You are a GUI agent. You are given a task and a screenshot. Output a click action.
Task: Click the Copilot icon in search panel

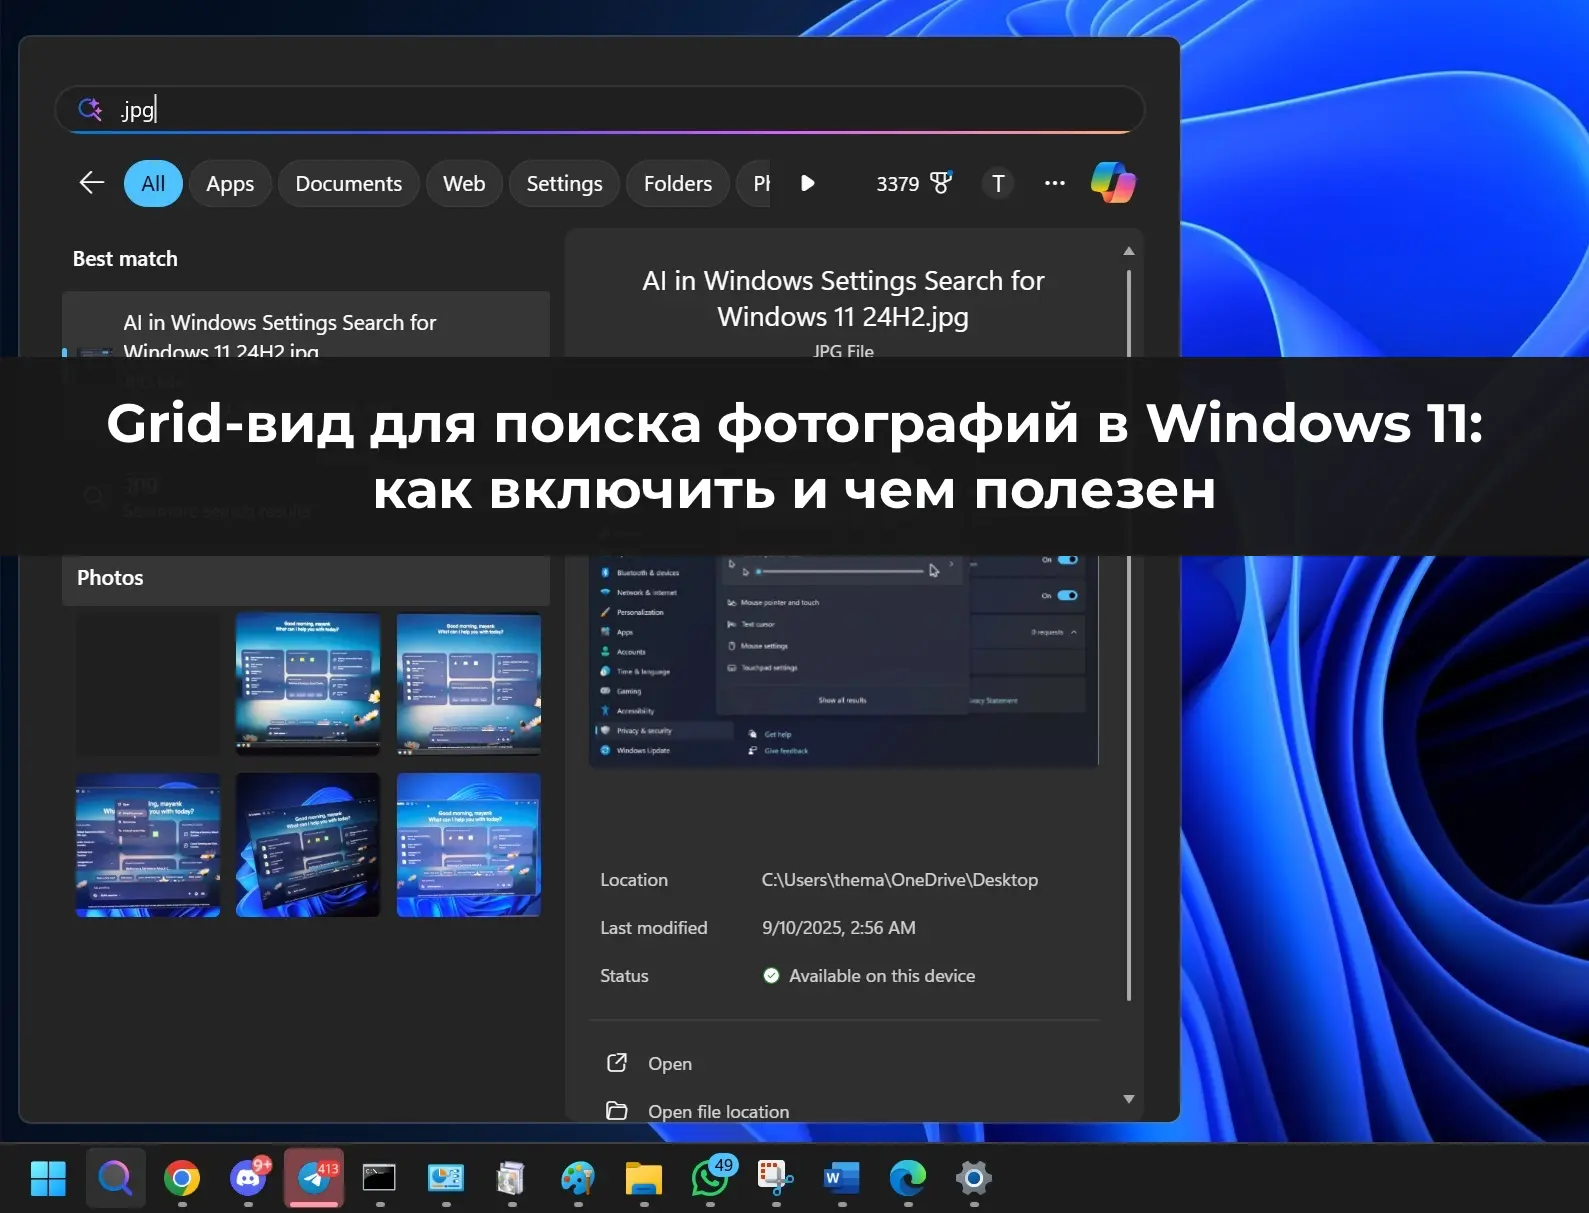click(x=1113, y=183)
